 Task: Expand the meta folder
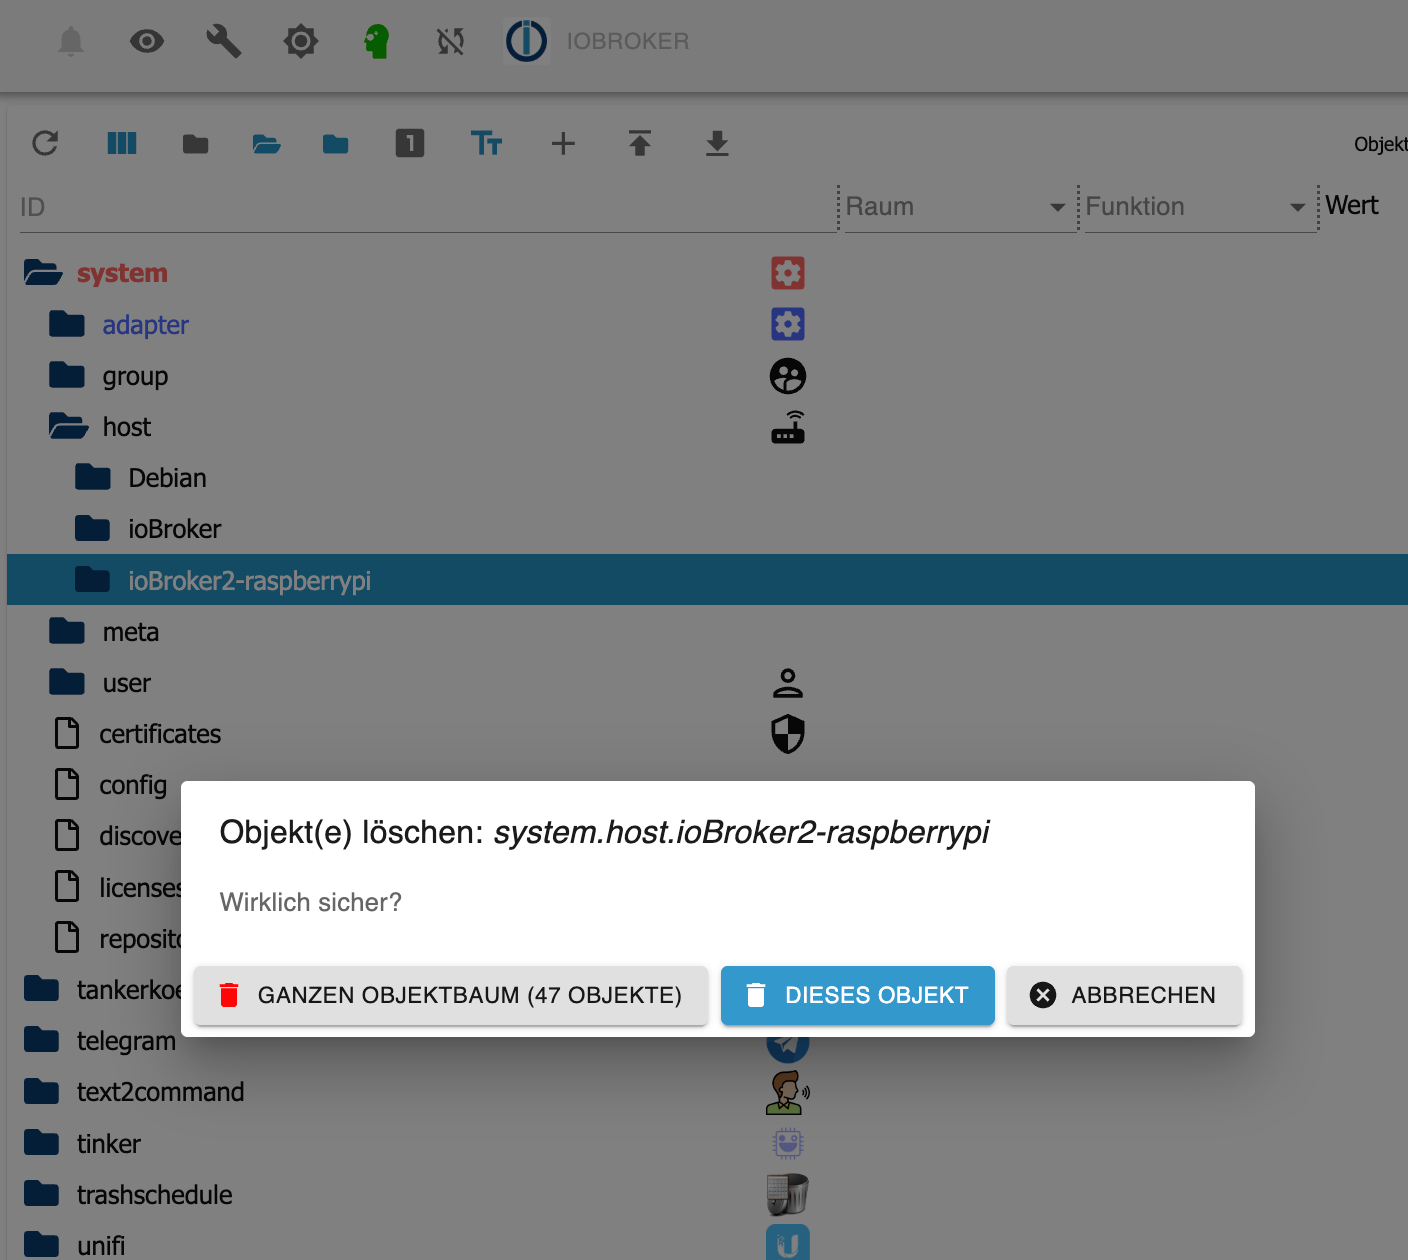click(67, 631)
